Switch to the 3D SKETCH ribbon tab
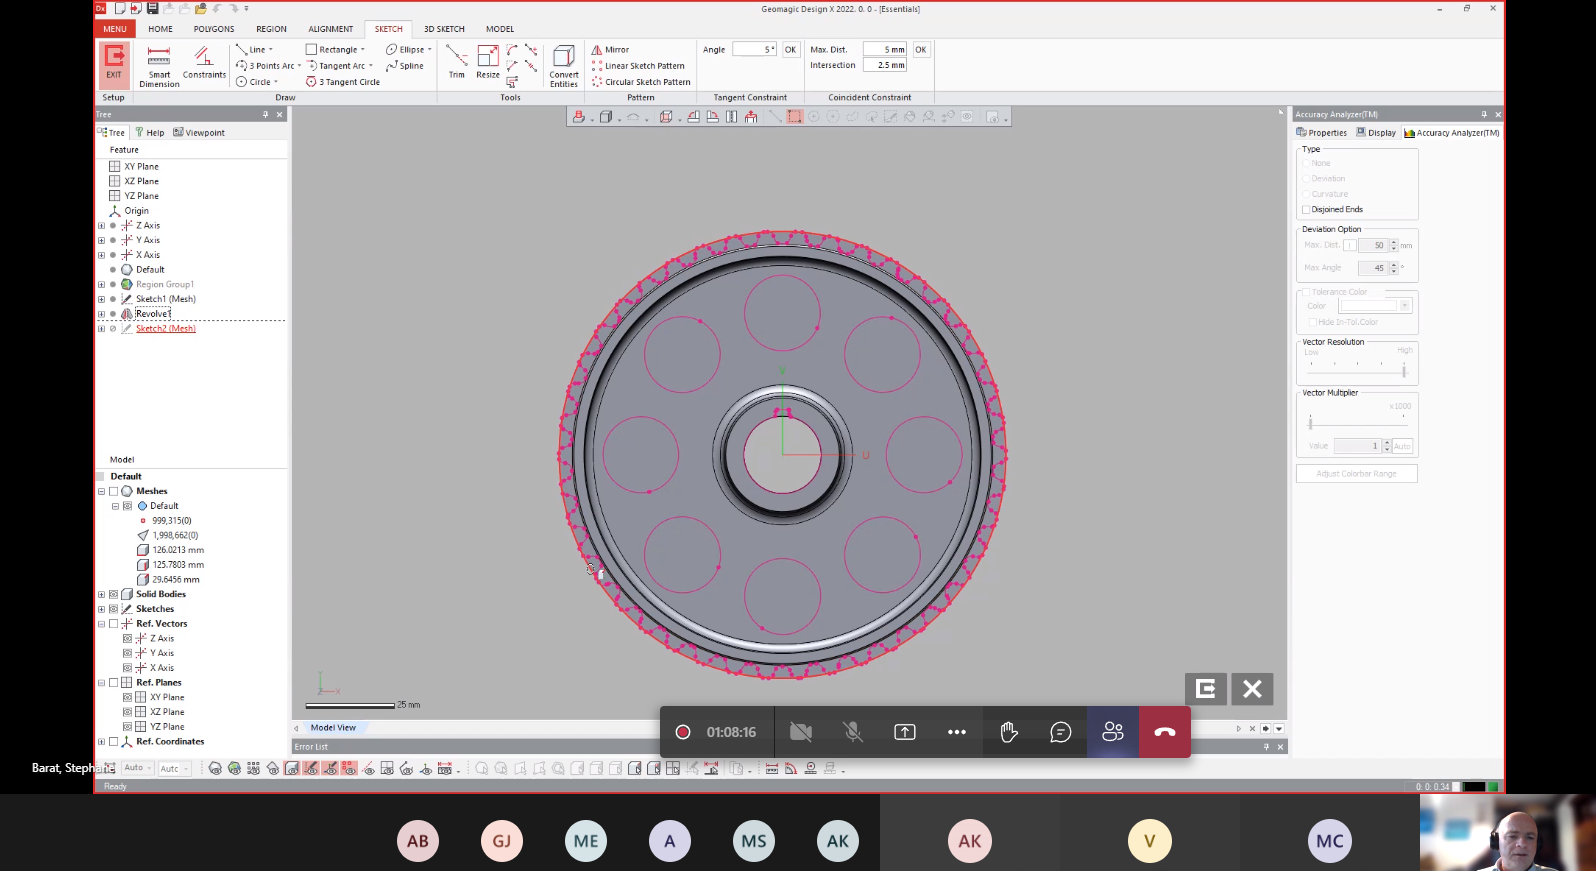 (444, 29)
